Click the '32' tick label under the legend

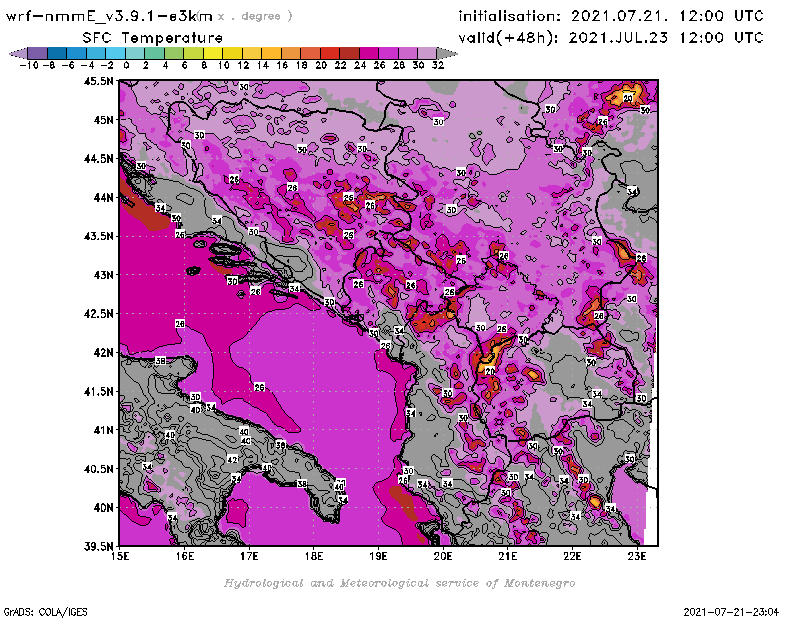[x=438, y=65]
